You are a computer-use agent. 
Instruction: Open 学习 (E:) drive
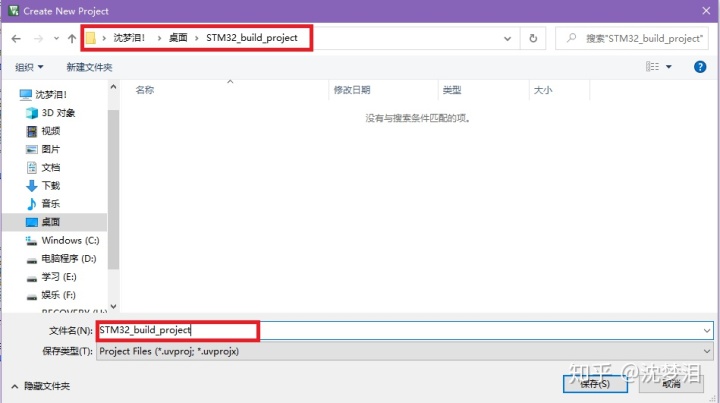click(51, 277)
